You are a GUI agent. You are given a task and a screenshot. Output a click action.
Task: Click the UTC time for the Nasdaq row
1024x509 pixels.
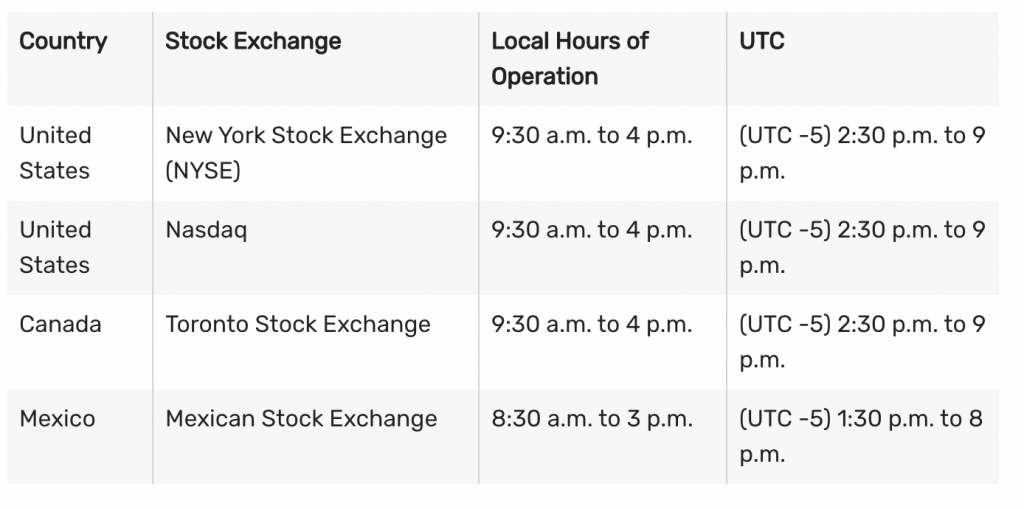click(x=862, y=247)
